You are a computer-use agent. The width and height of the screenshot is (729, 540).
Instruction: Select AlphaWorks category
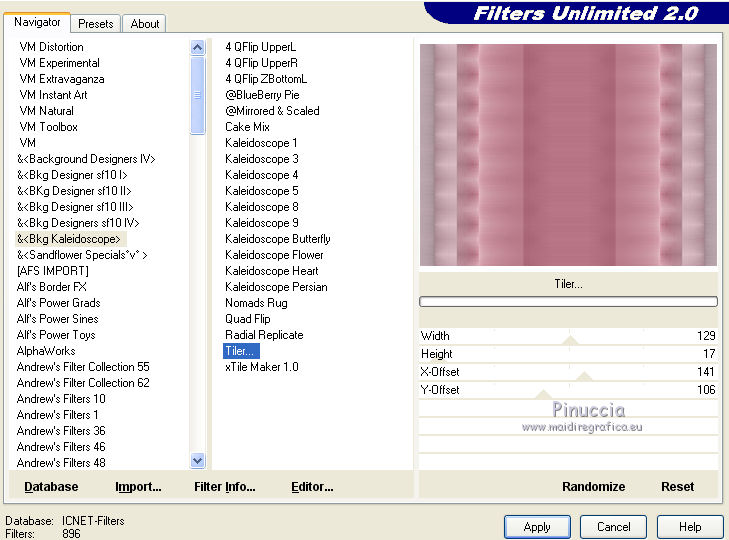point(46,351)
